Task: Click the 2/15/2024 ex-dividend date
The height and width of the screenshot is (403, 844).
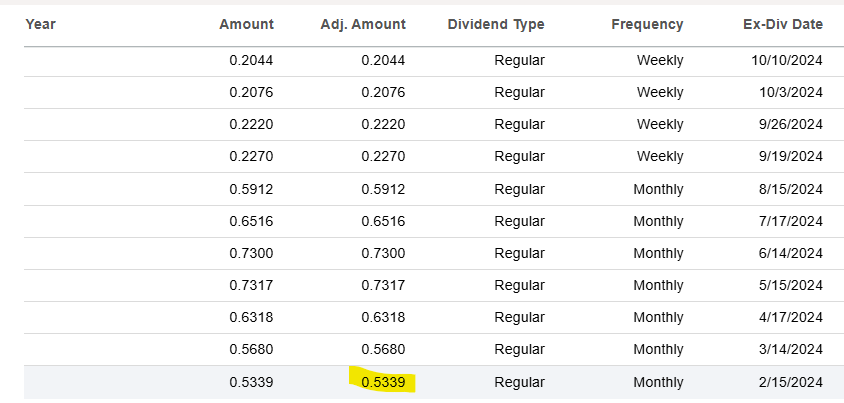Action: (x=791, y=383)
